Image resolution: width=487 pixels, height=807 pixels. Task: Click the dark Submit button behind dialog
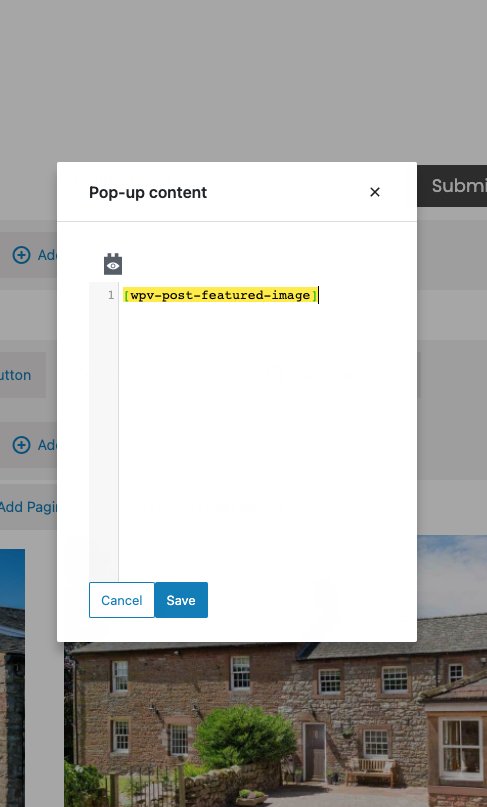click(x=452, y=186)
